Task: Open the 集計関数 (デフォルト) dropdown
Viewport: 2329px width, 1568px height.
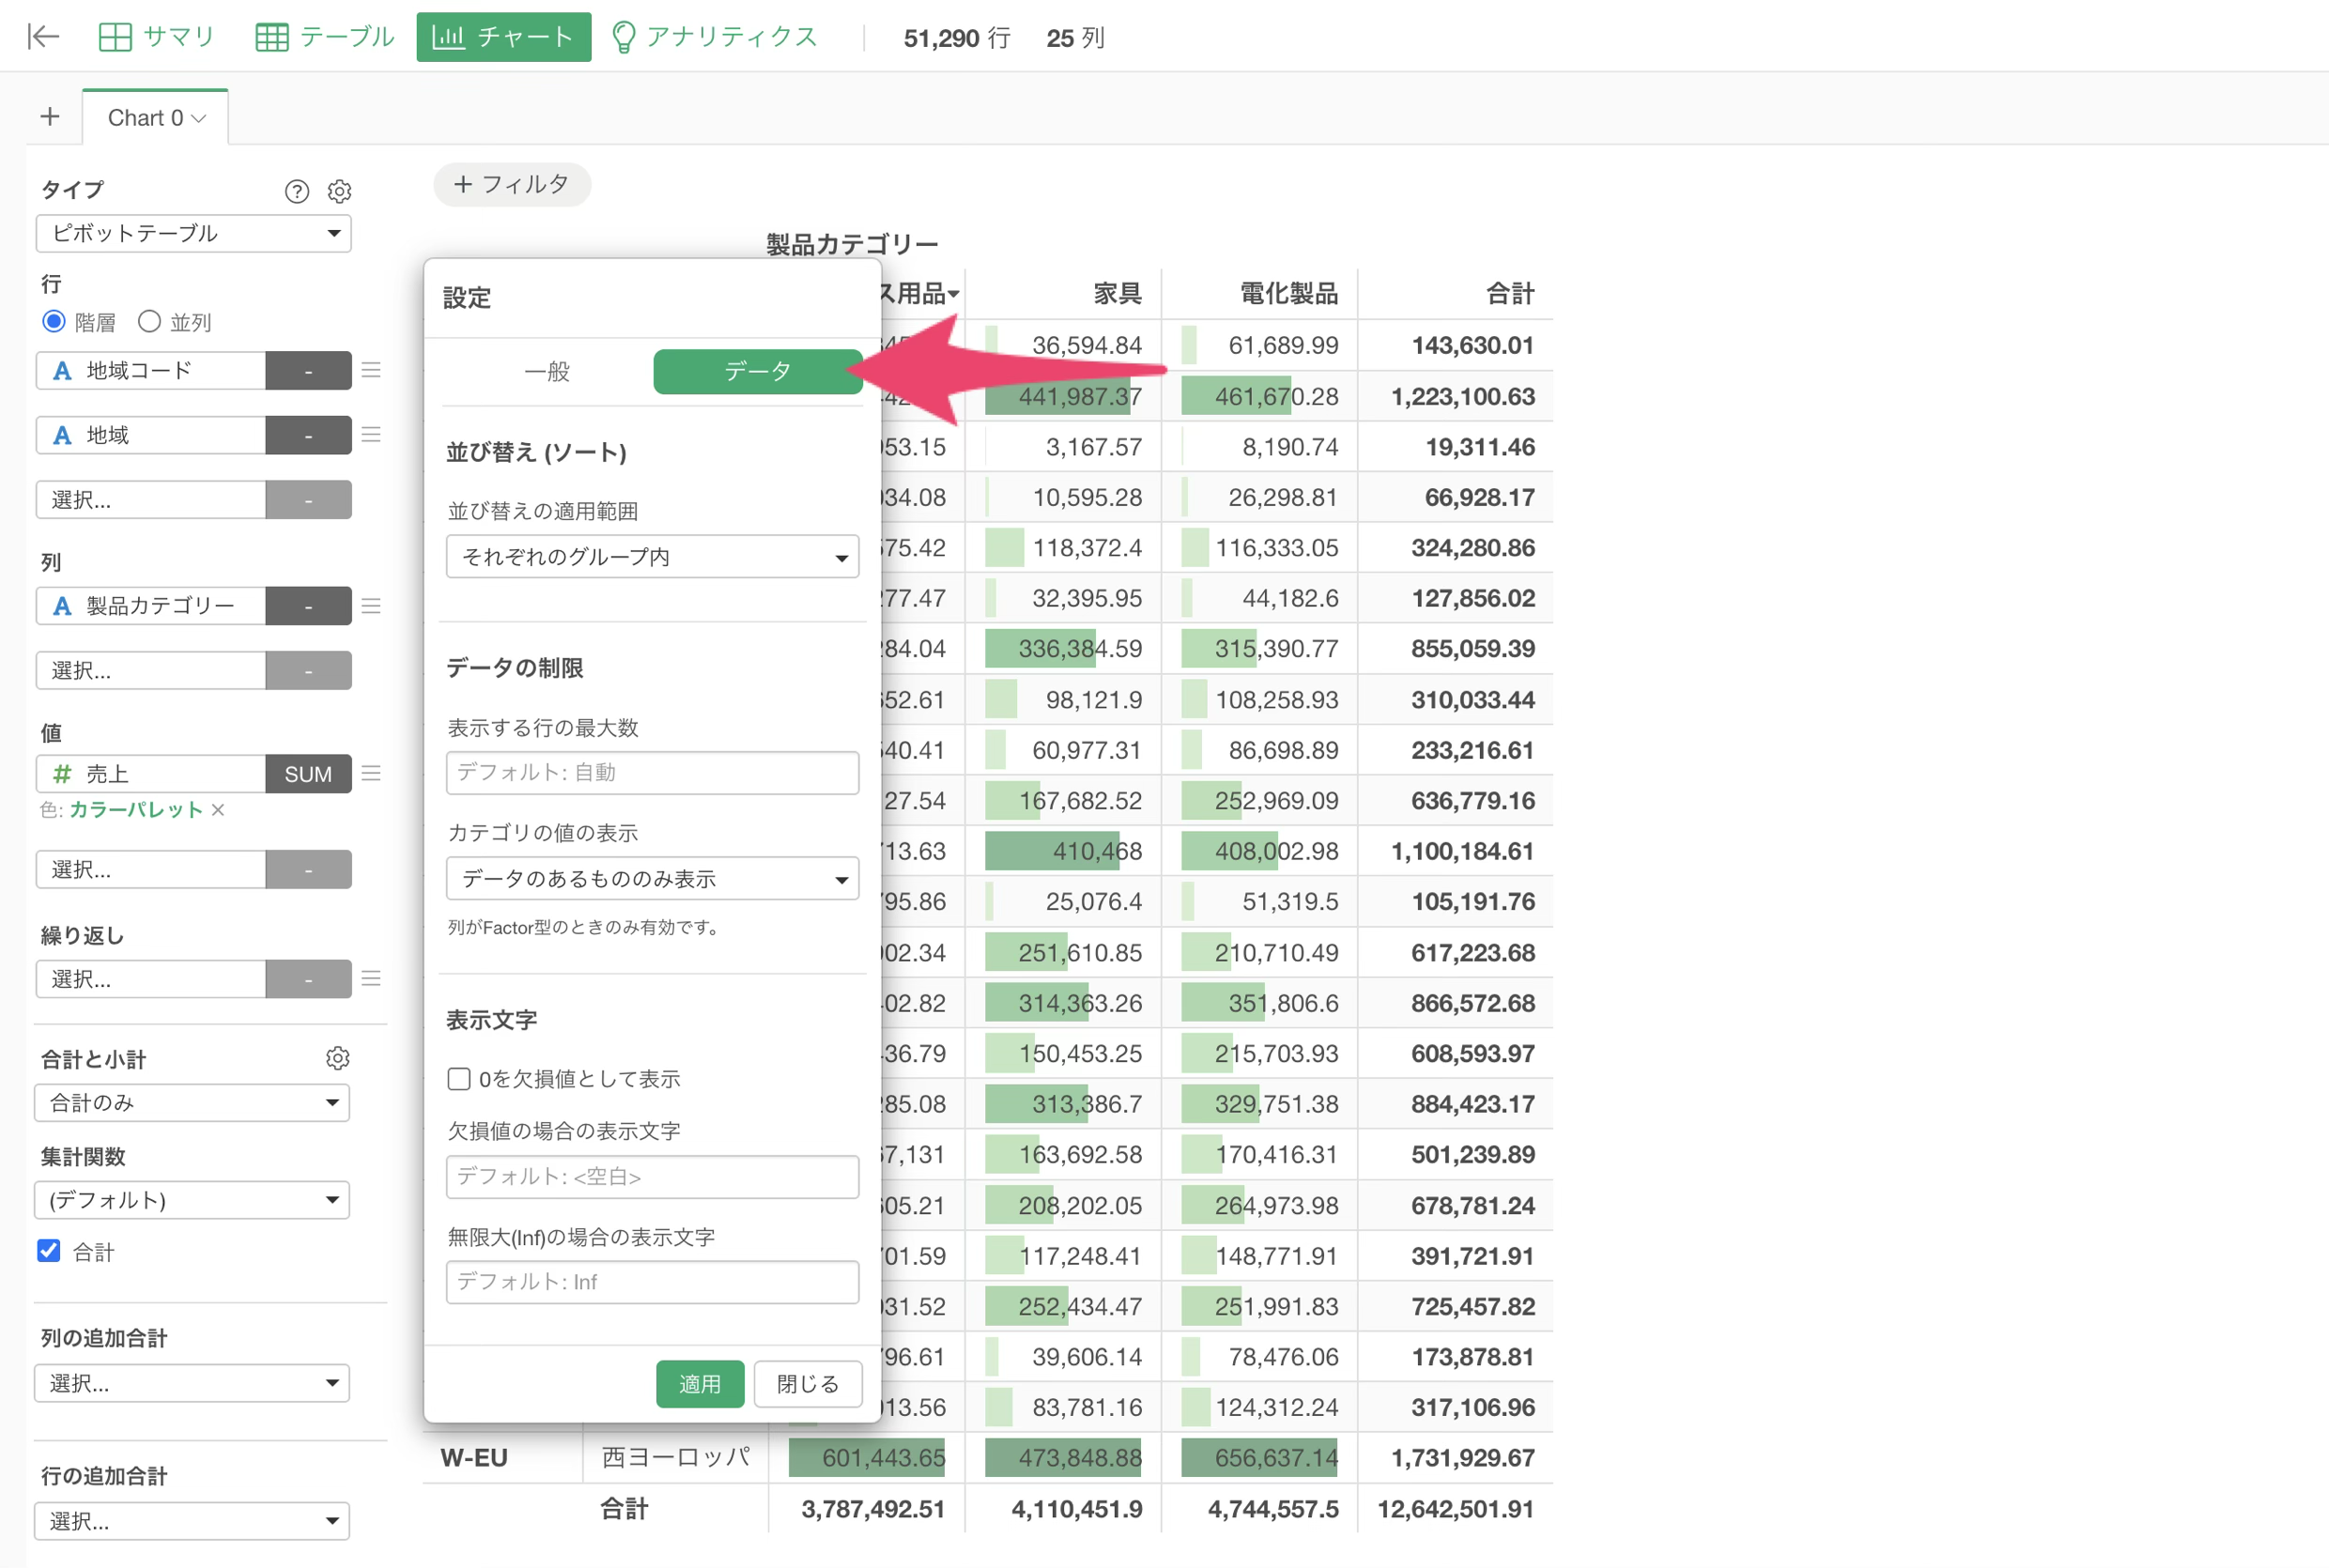Action: pyautogui.click(x=192, y=1200)
